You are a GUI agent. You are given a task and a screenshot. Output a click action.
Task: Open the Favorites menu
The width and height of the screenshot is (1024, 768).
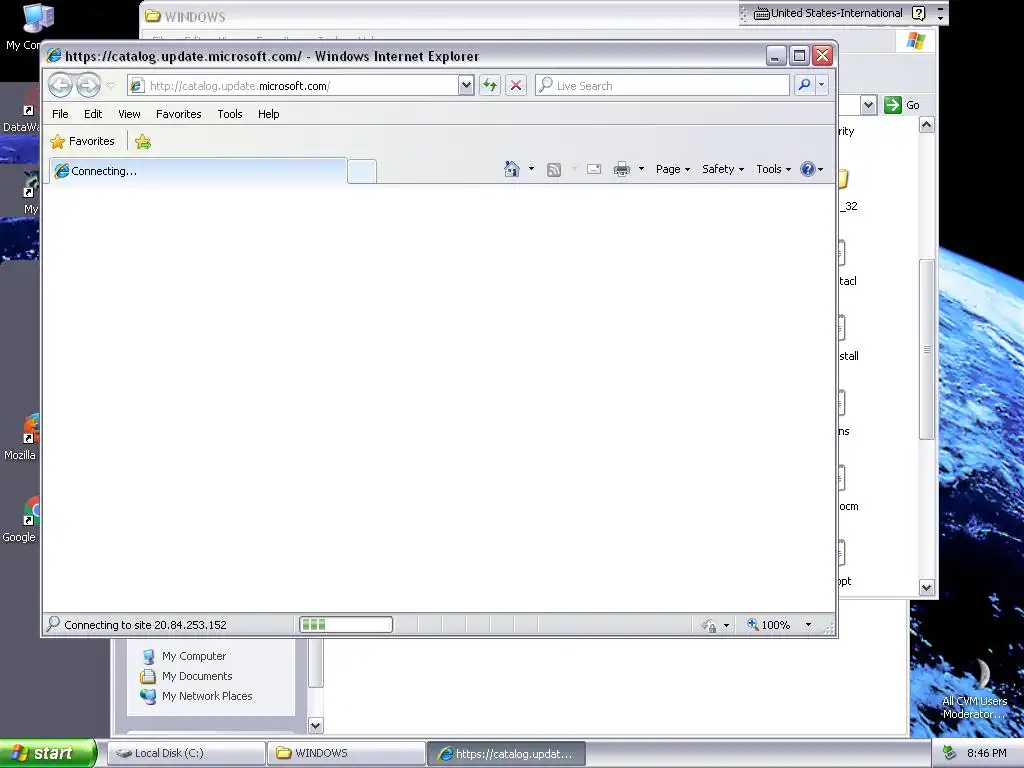(178, 114)
